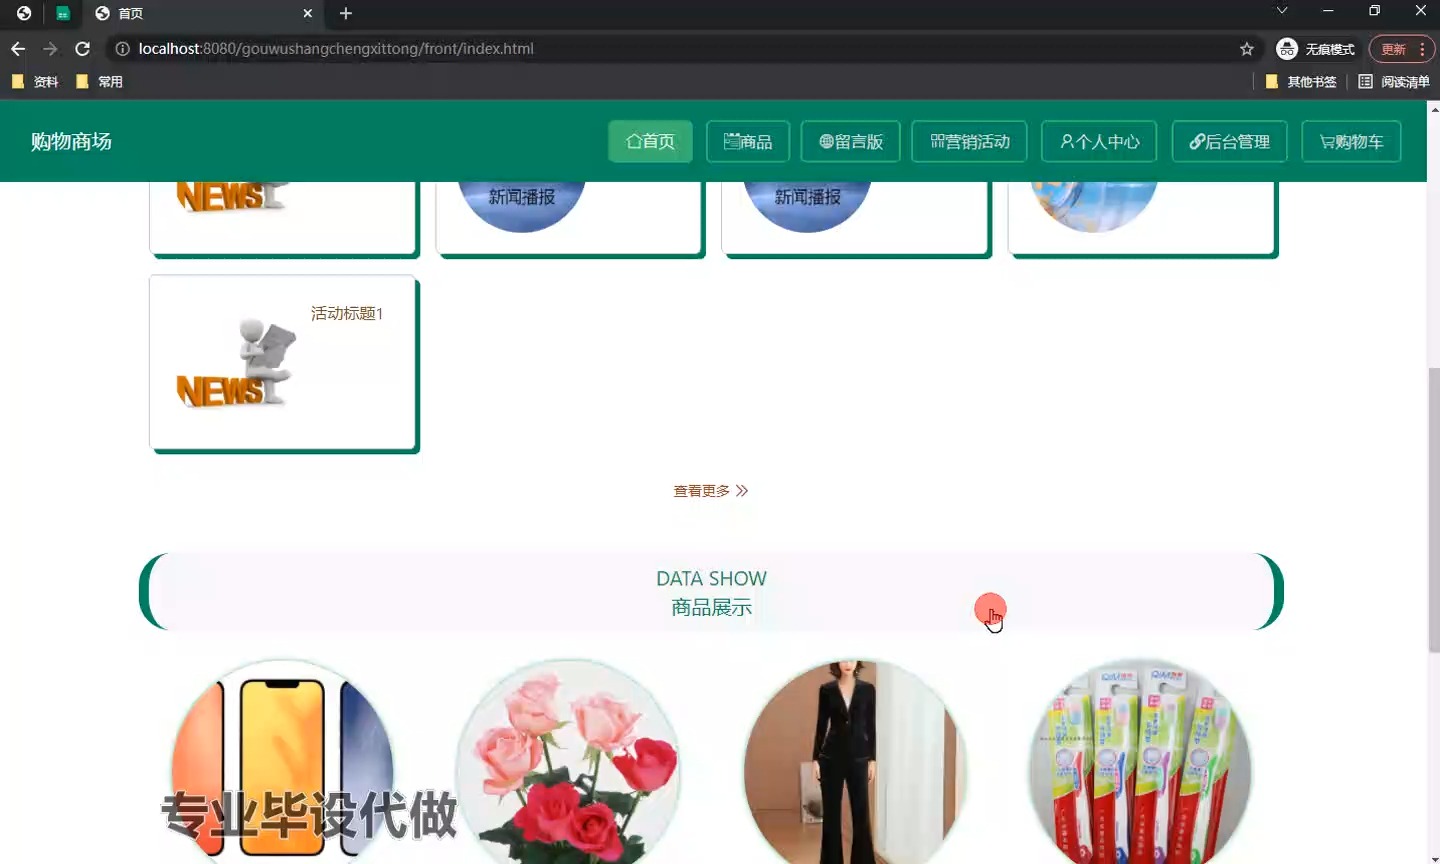This screenshot has width=1440, height=864.
Task: Open the 活动标题1 activity card
Action: point(284,363)
